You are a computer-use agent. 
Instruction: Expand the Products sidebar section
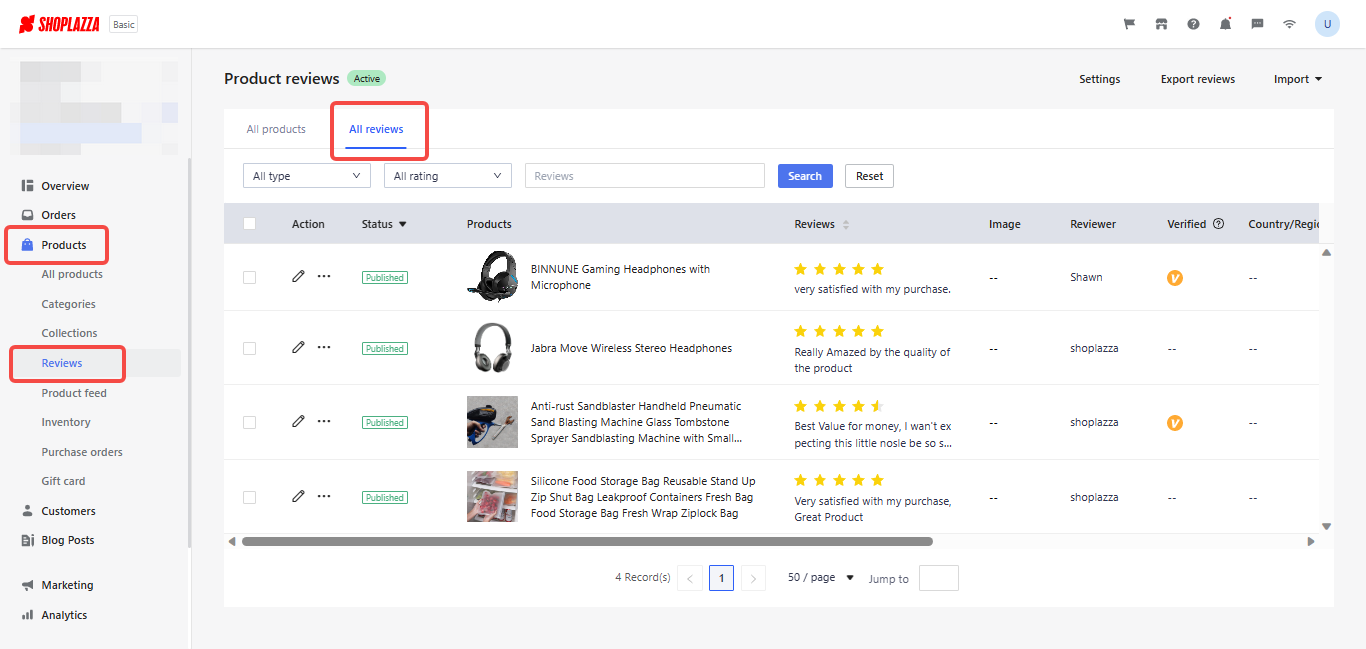click(63, 245)
